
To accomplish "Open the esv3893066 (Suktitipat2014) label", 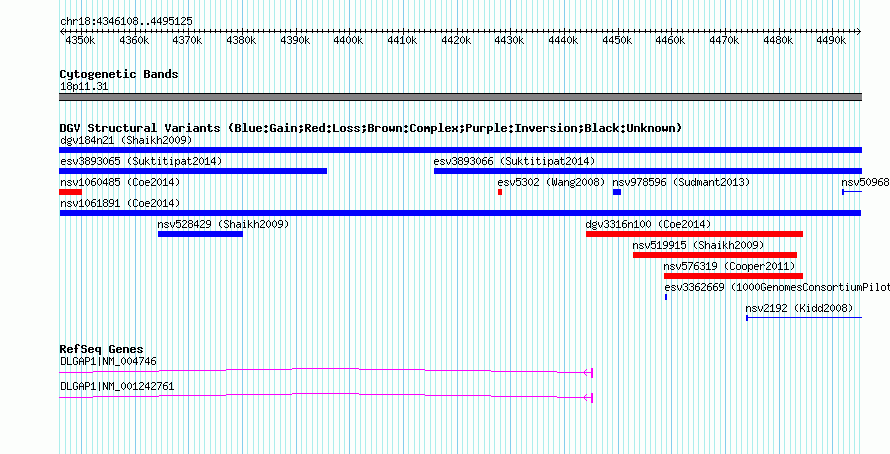I will click(x=514, y=161).
